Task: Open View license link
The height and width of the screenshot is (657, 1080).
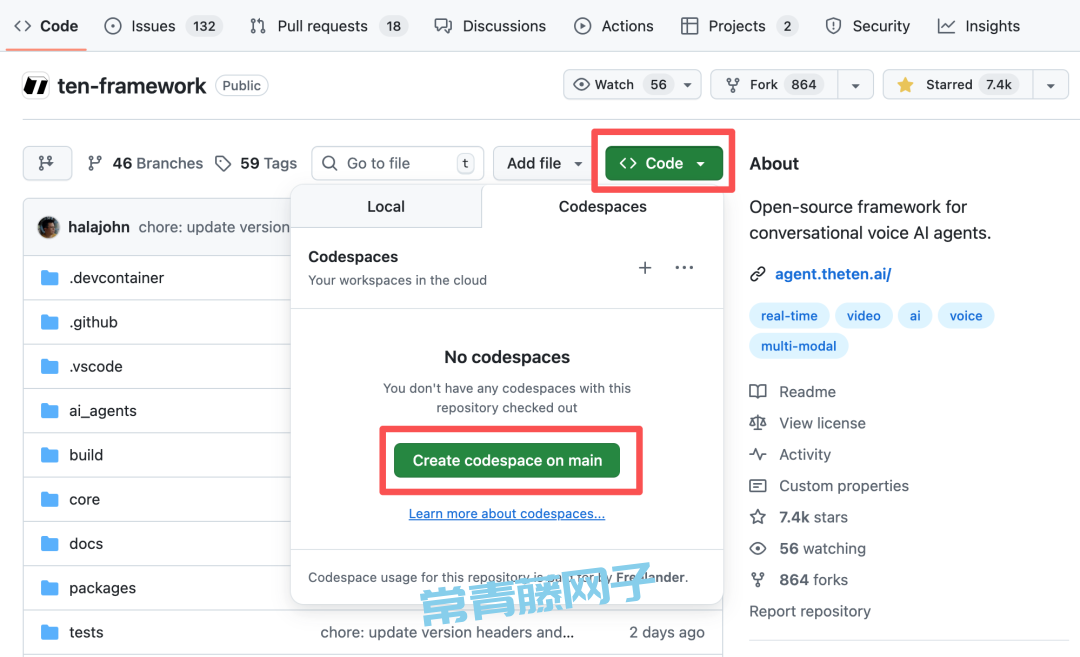Action: click(808, 424)
